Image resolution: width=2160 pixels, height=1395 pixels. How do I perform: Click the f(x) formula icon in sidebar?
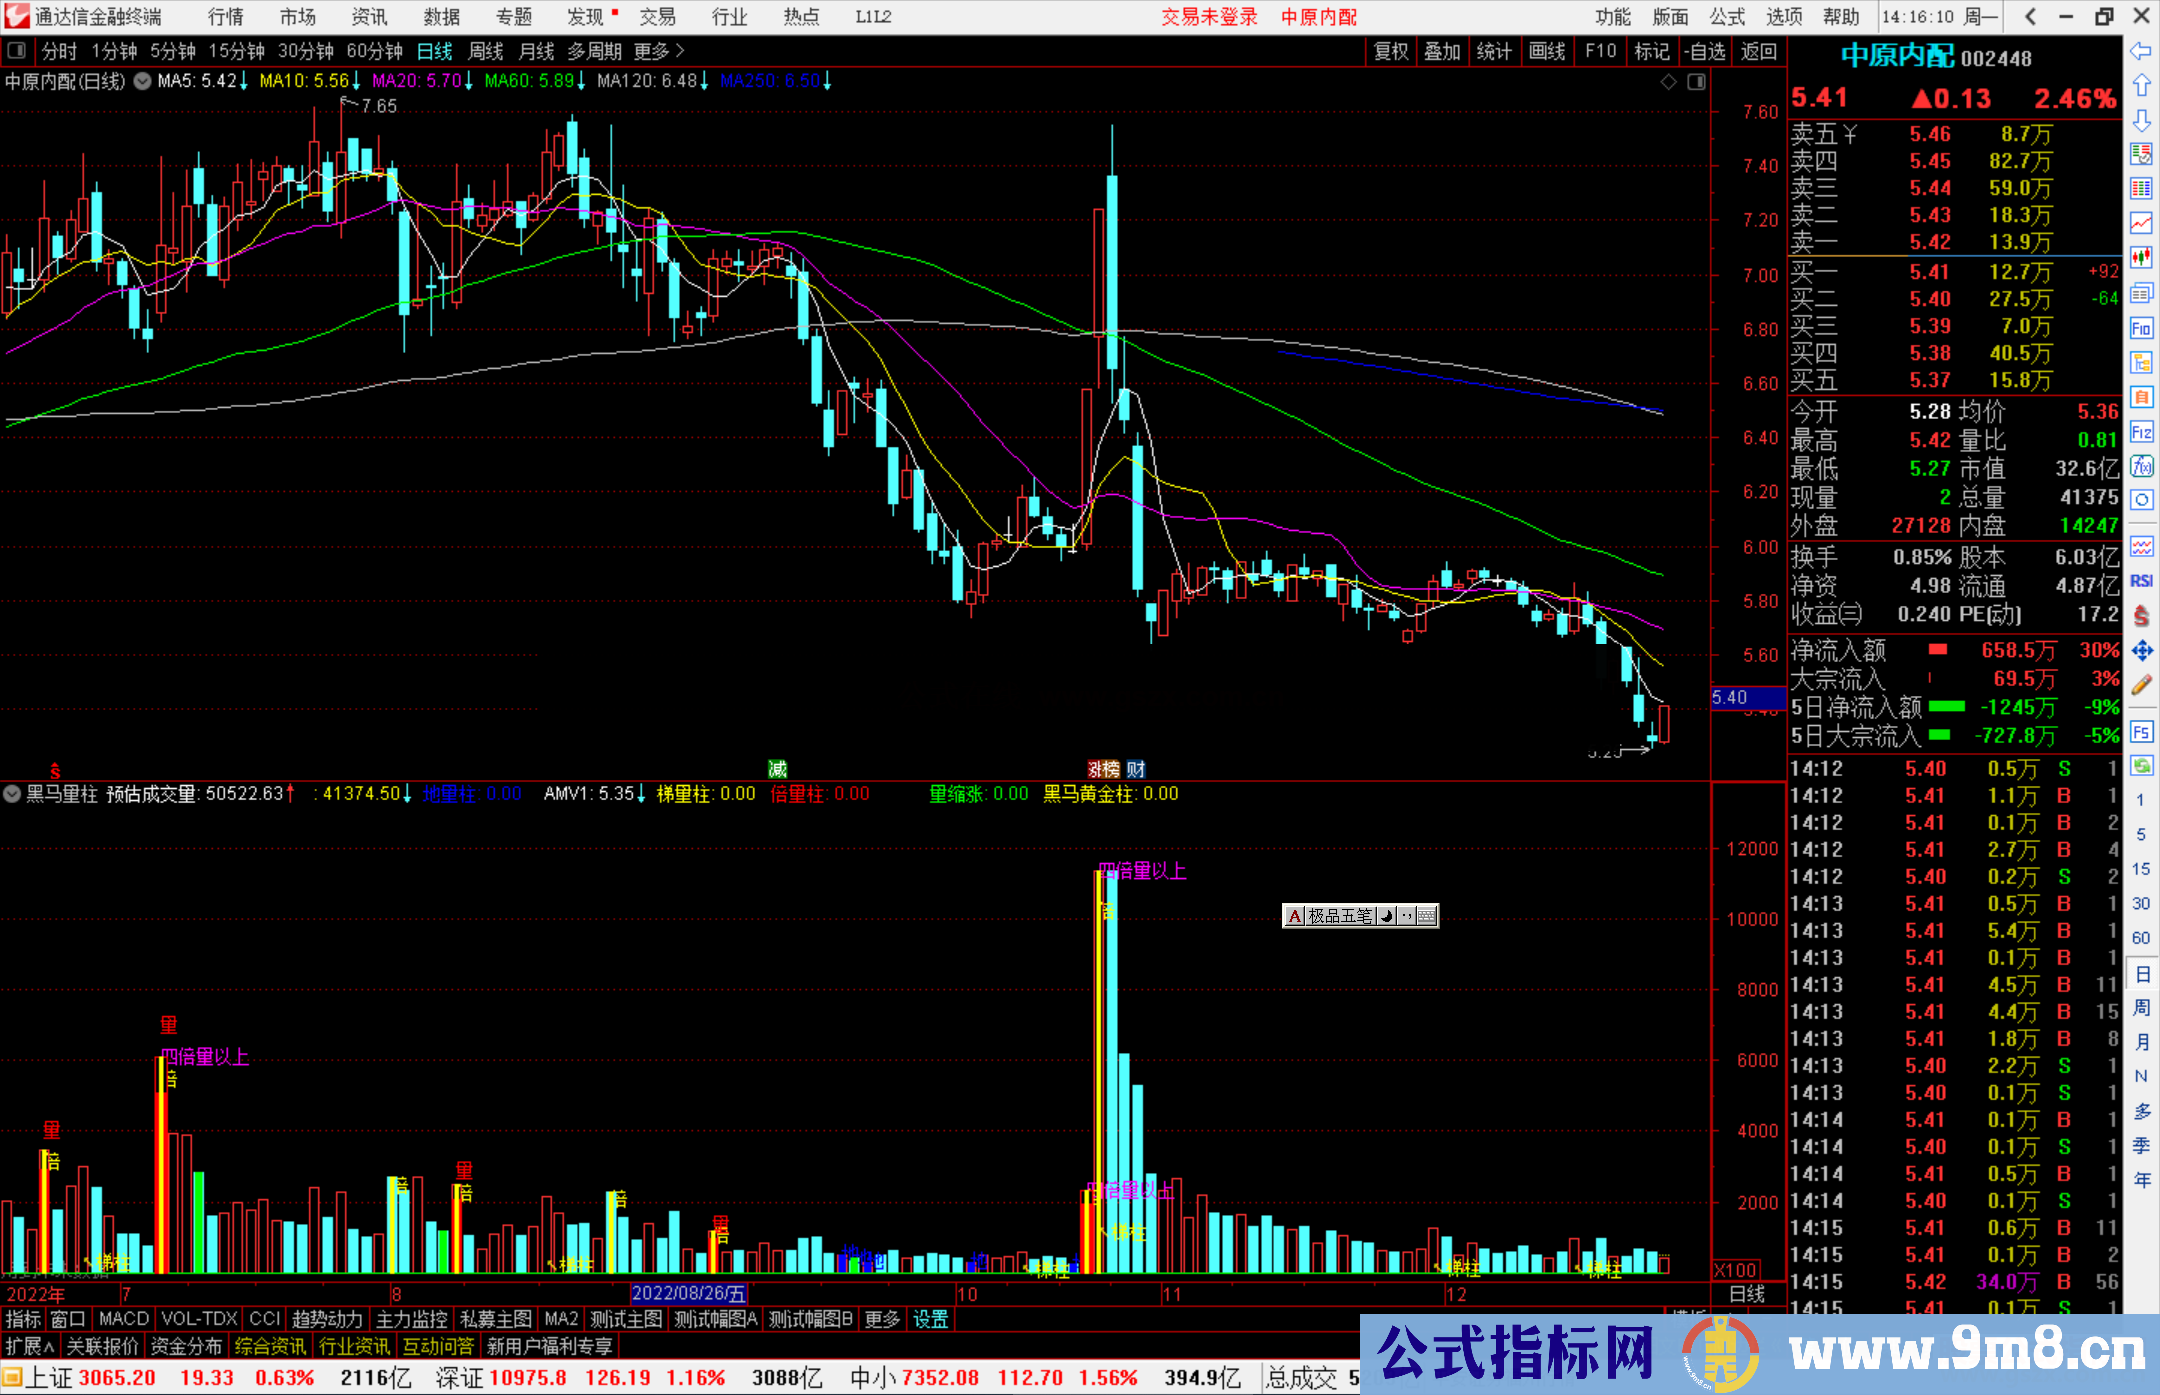pos(2141,466)
